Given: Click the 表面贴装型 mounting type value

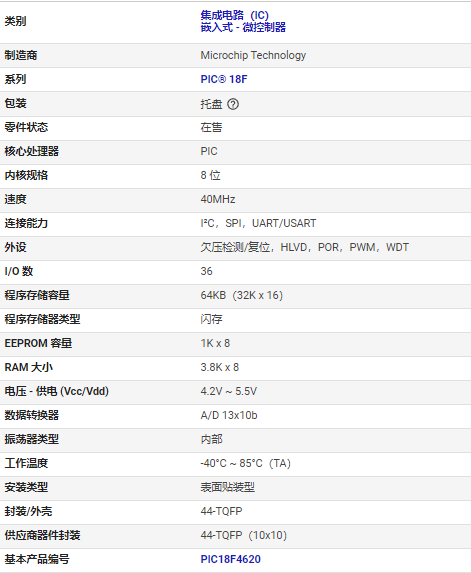Looking at the screenshot, I should click(x=228, y=487).
